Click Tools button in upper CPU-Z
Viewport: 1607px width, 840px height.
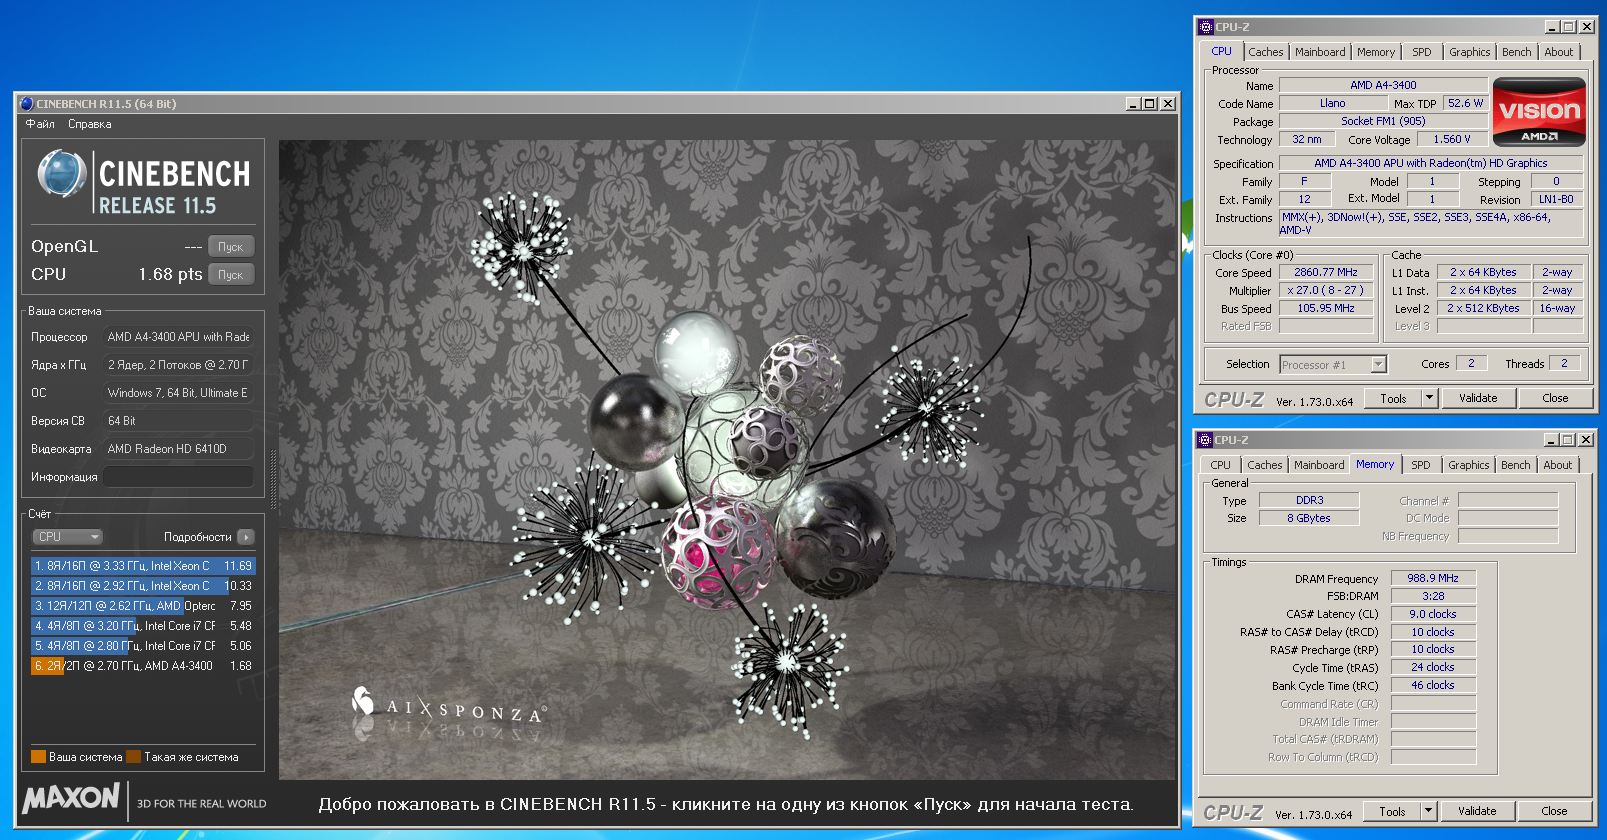coord(1393,398)
